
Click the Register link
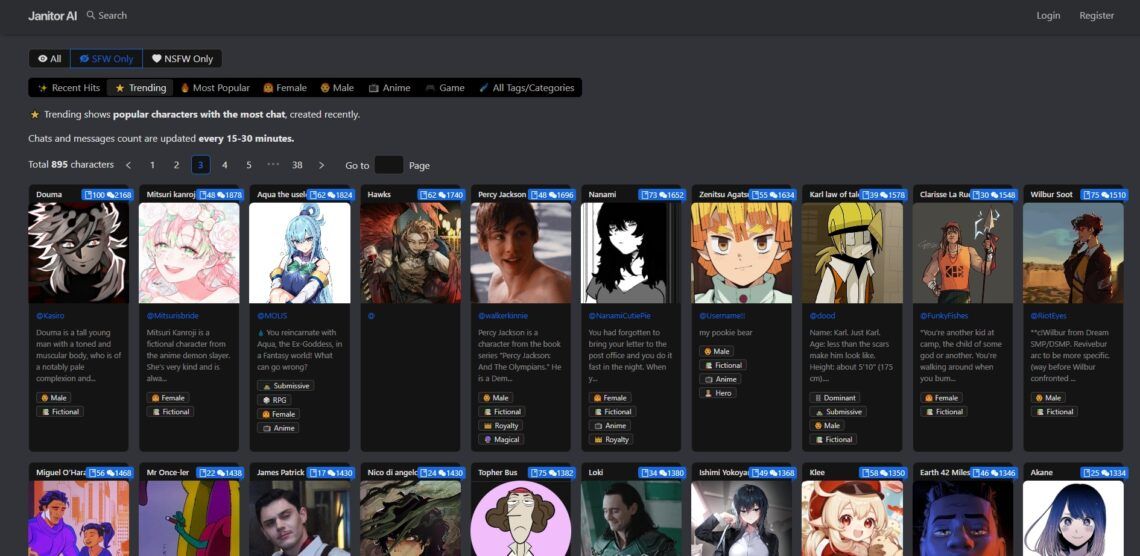pos(1096,16)
